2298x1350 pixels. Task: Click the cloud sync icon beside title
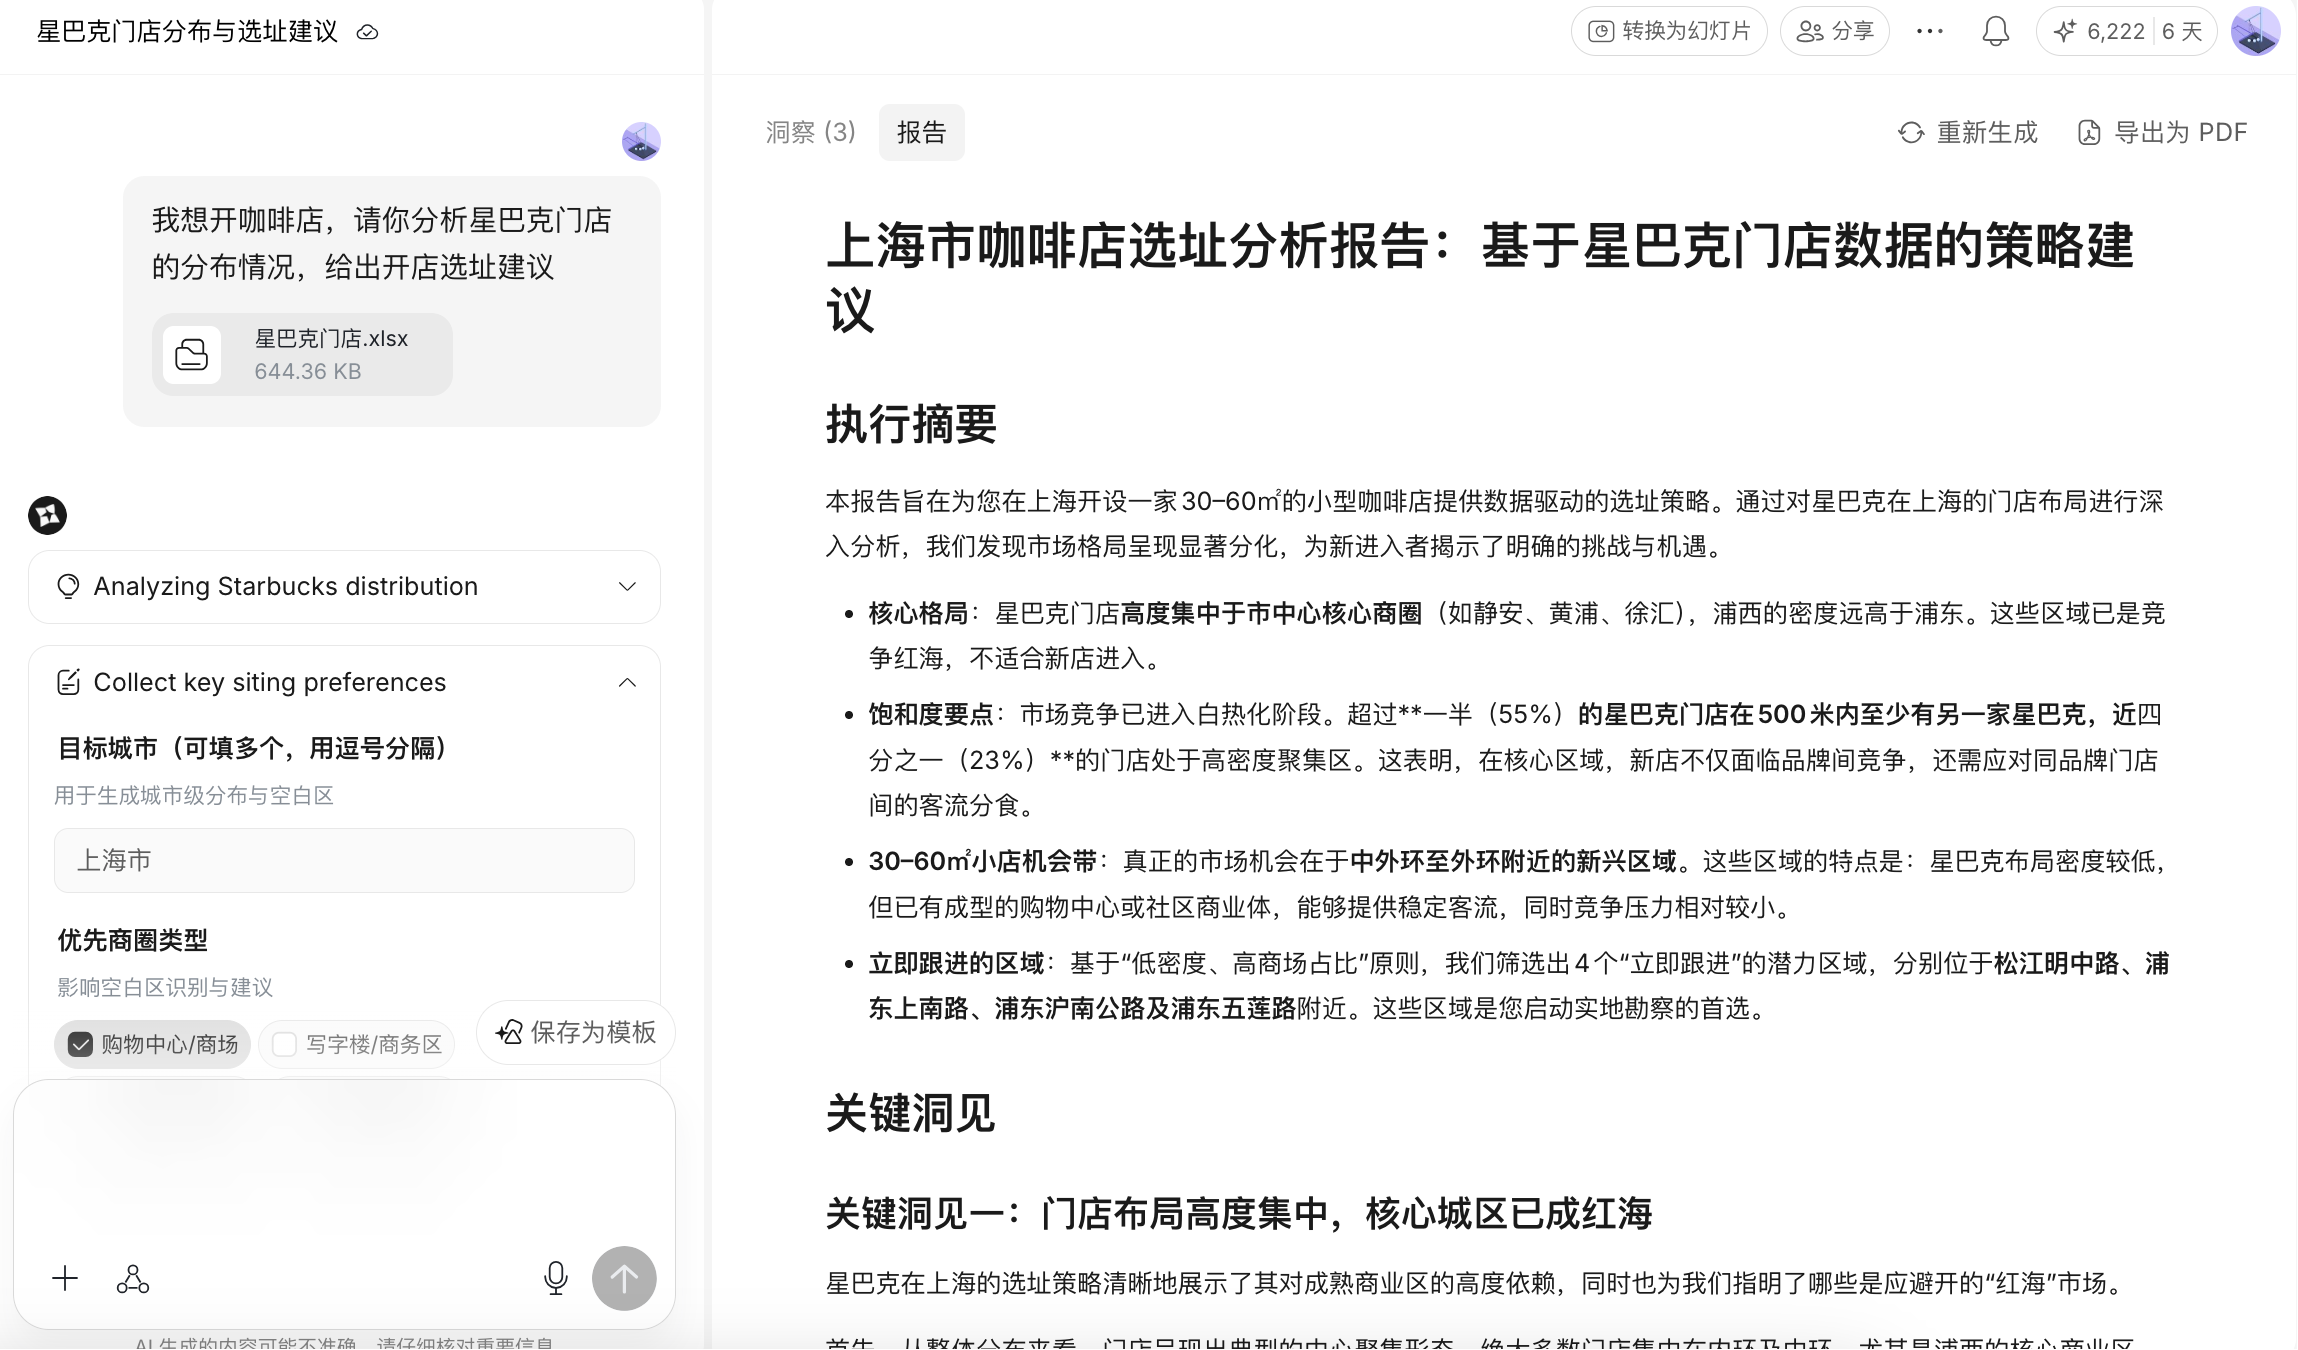367,32
